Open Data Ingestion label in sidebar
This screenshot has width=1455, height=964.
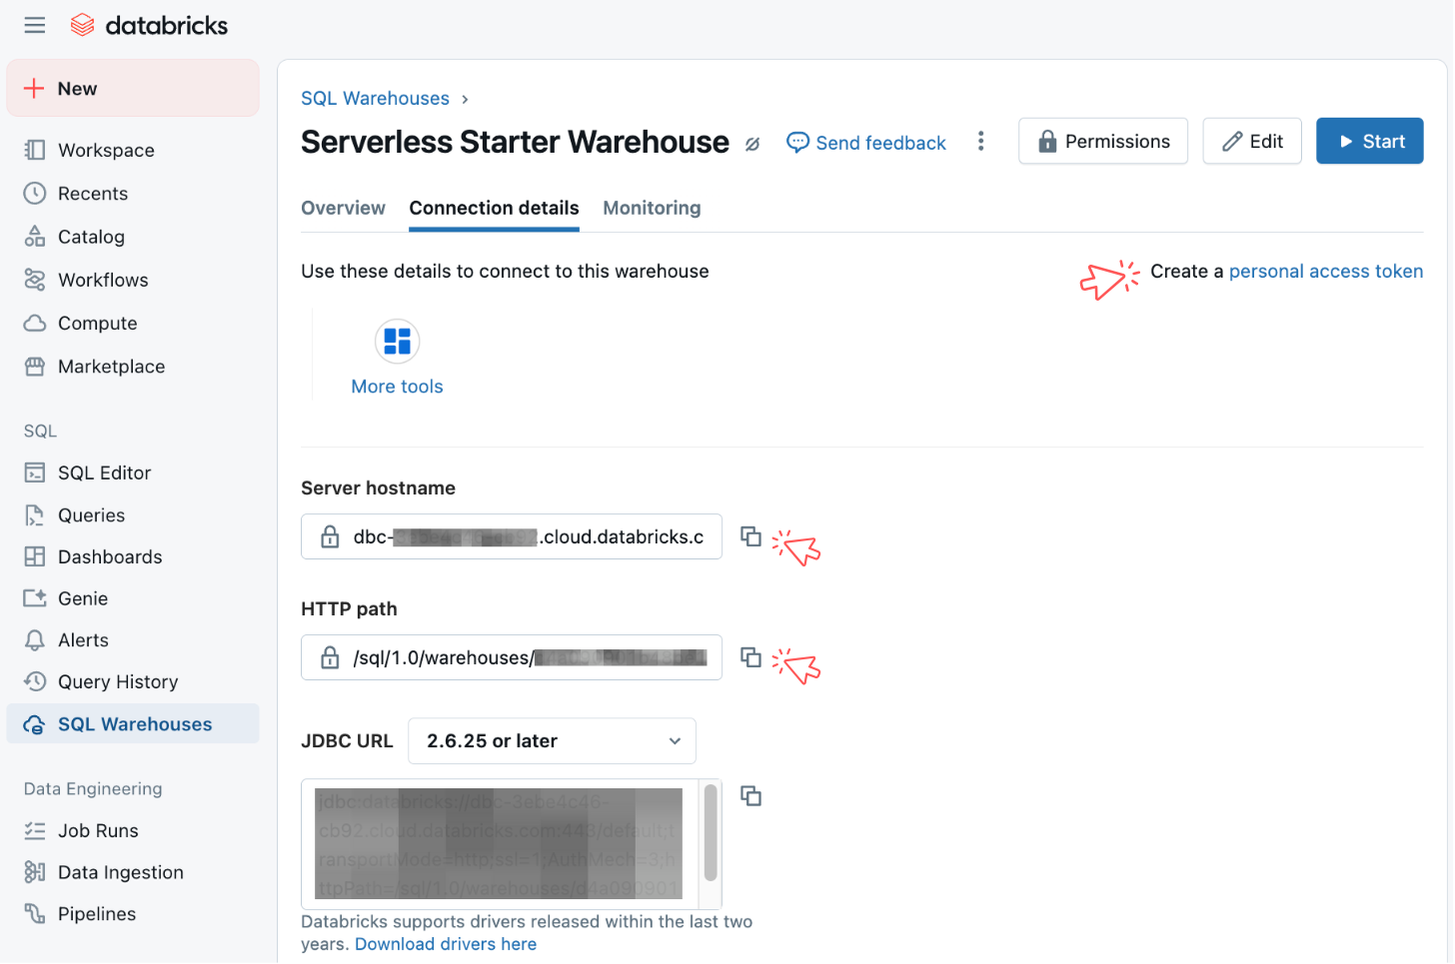pos(121,872)
